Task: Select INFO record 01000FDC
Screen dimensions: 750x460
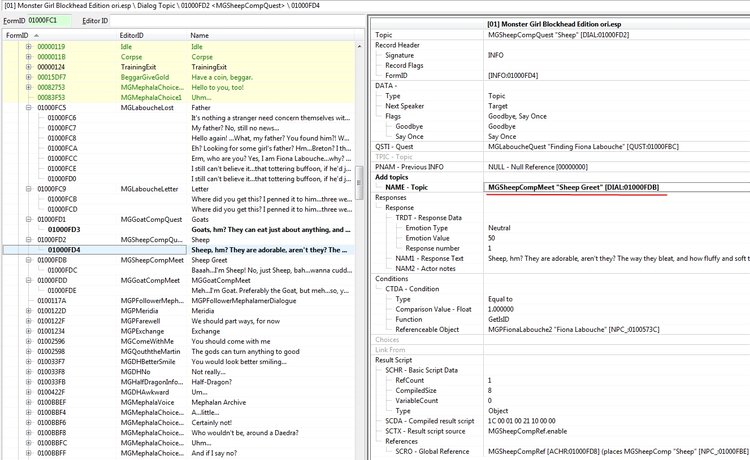Action: (x=179, y=270)
